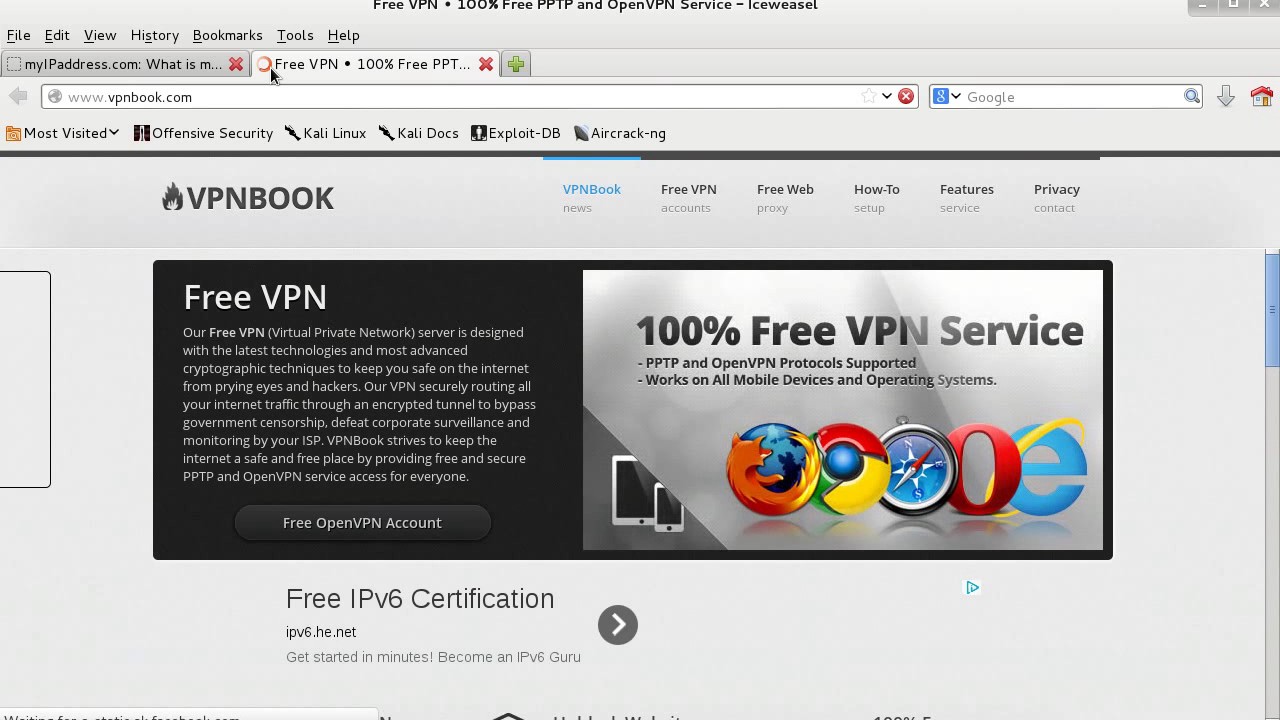Viewport: 1280px width, 720px height.
Task: Click the search magnifier icon
Action: [1192, 97]
